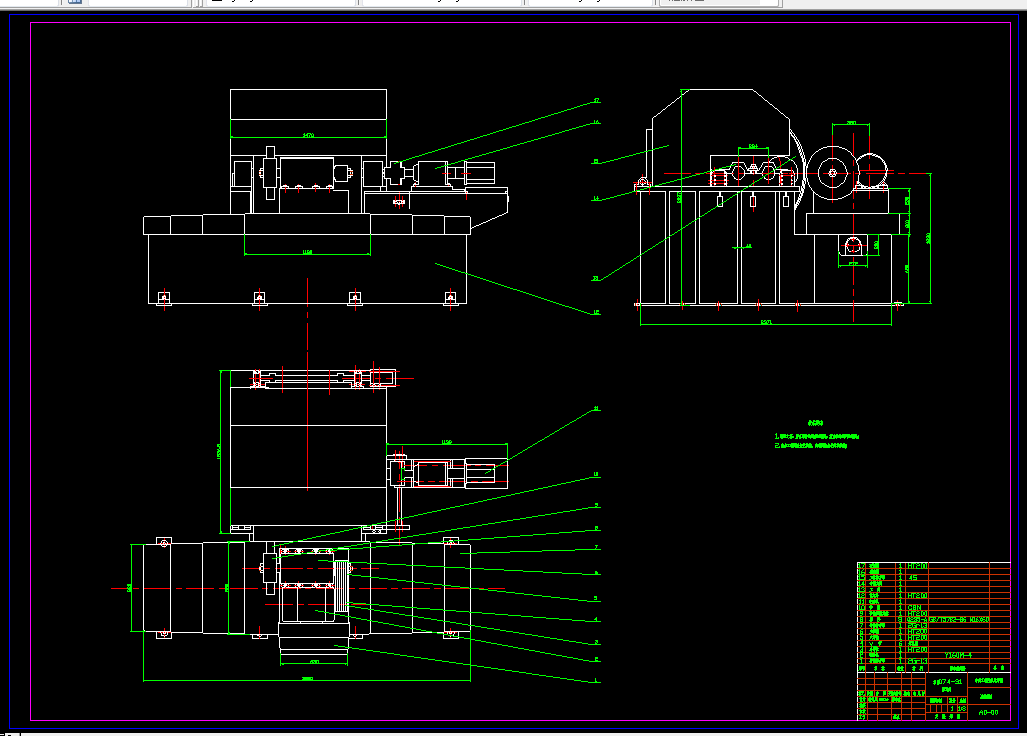Select the "A0-00" drawing number in the title block
Image resolution: width=1027 pixels, height=736 pixels.
988,712
